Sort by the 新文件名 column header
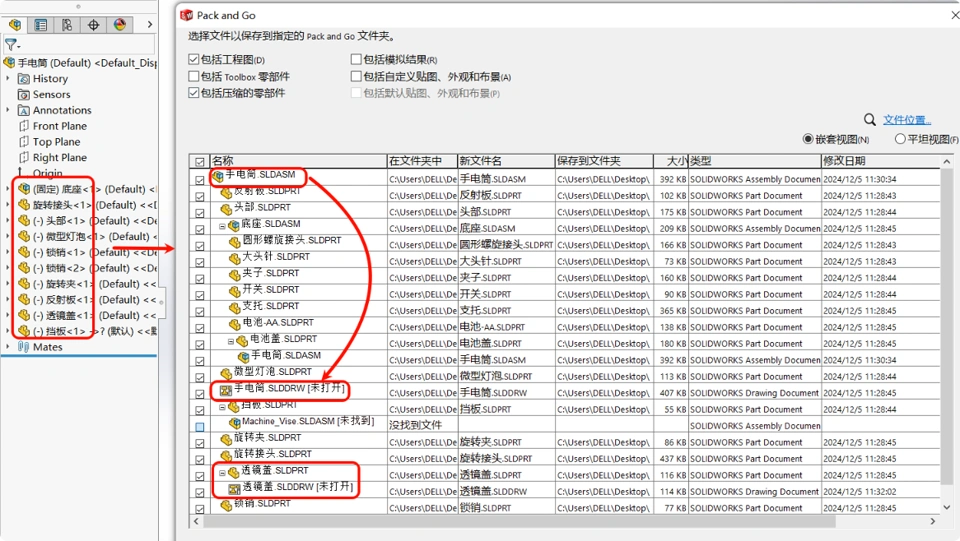The image size is (960, 541). tap(506, 161)
